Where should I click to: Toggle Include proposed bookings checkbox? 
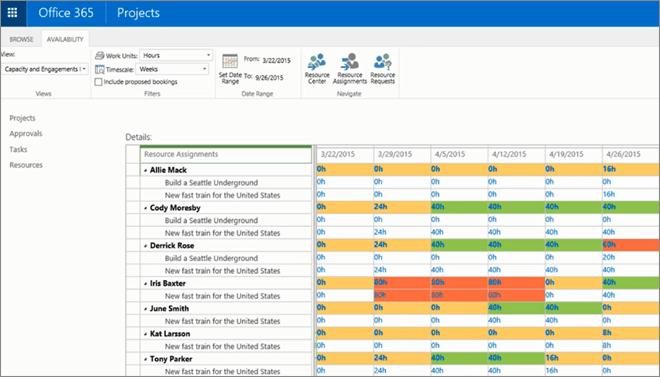point(98,82)
